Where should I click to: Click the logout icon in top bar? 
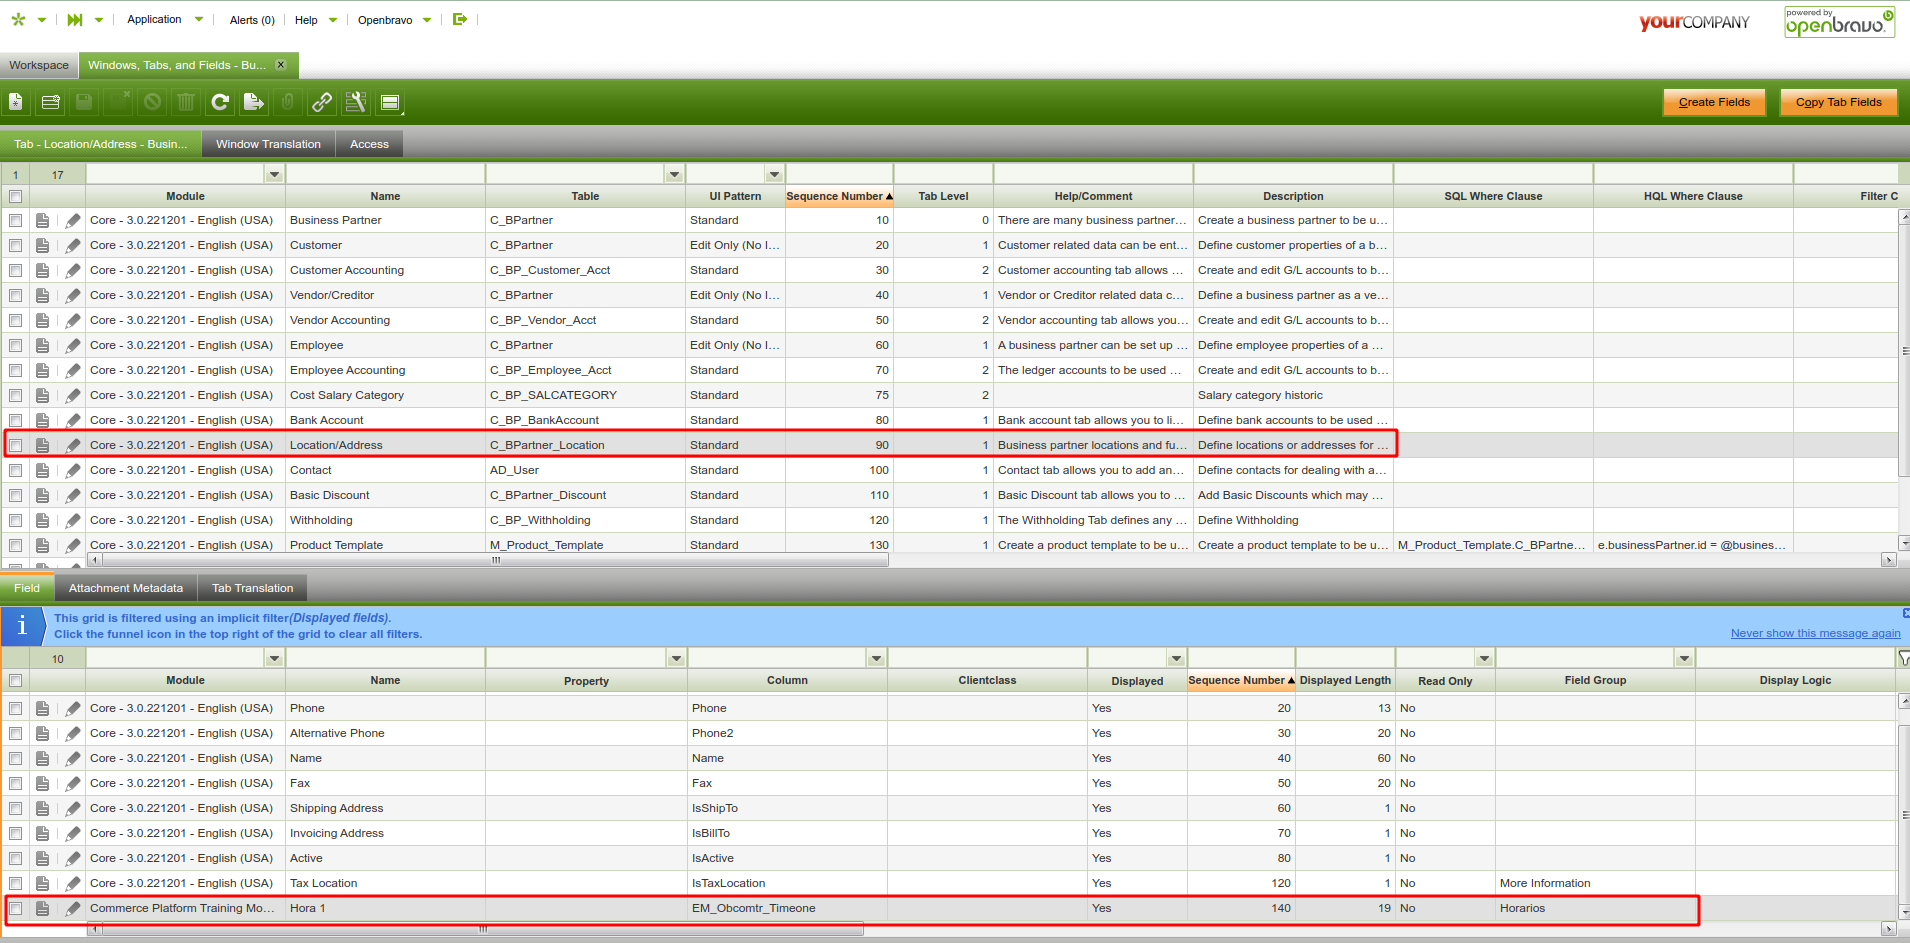460,19
